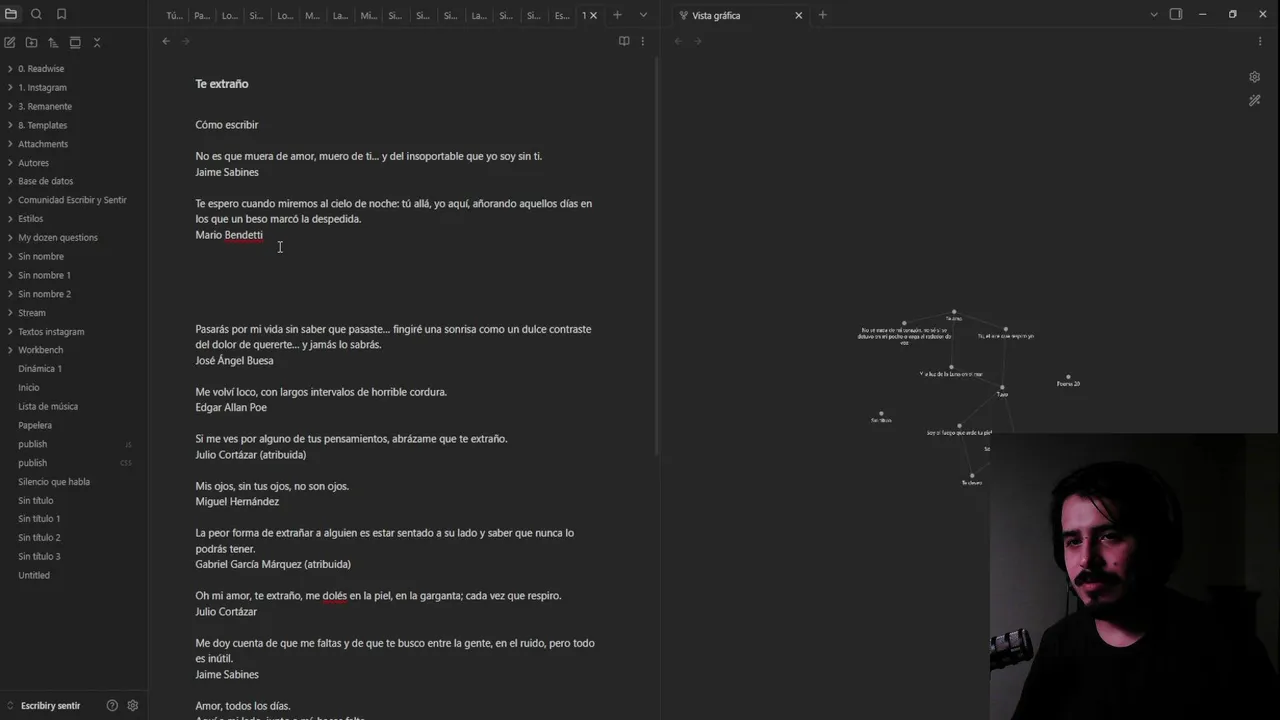Expand Comunidad Escribir y Sentir folder
Image resolution: width=1280 pixels, height=720 pixels.
pos(74,200)
